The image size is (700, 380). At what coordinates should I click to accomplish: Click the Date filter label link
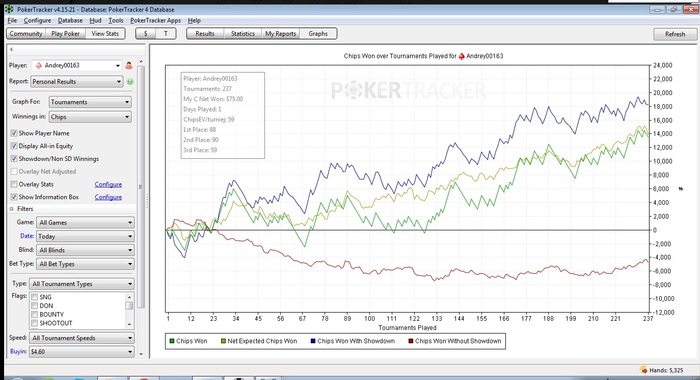tap(27, 236)
